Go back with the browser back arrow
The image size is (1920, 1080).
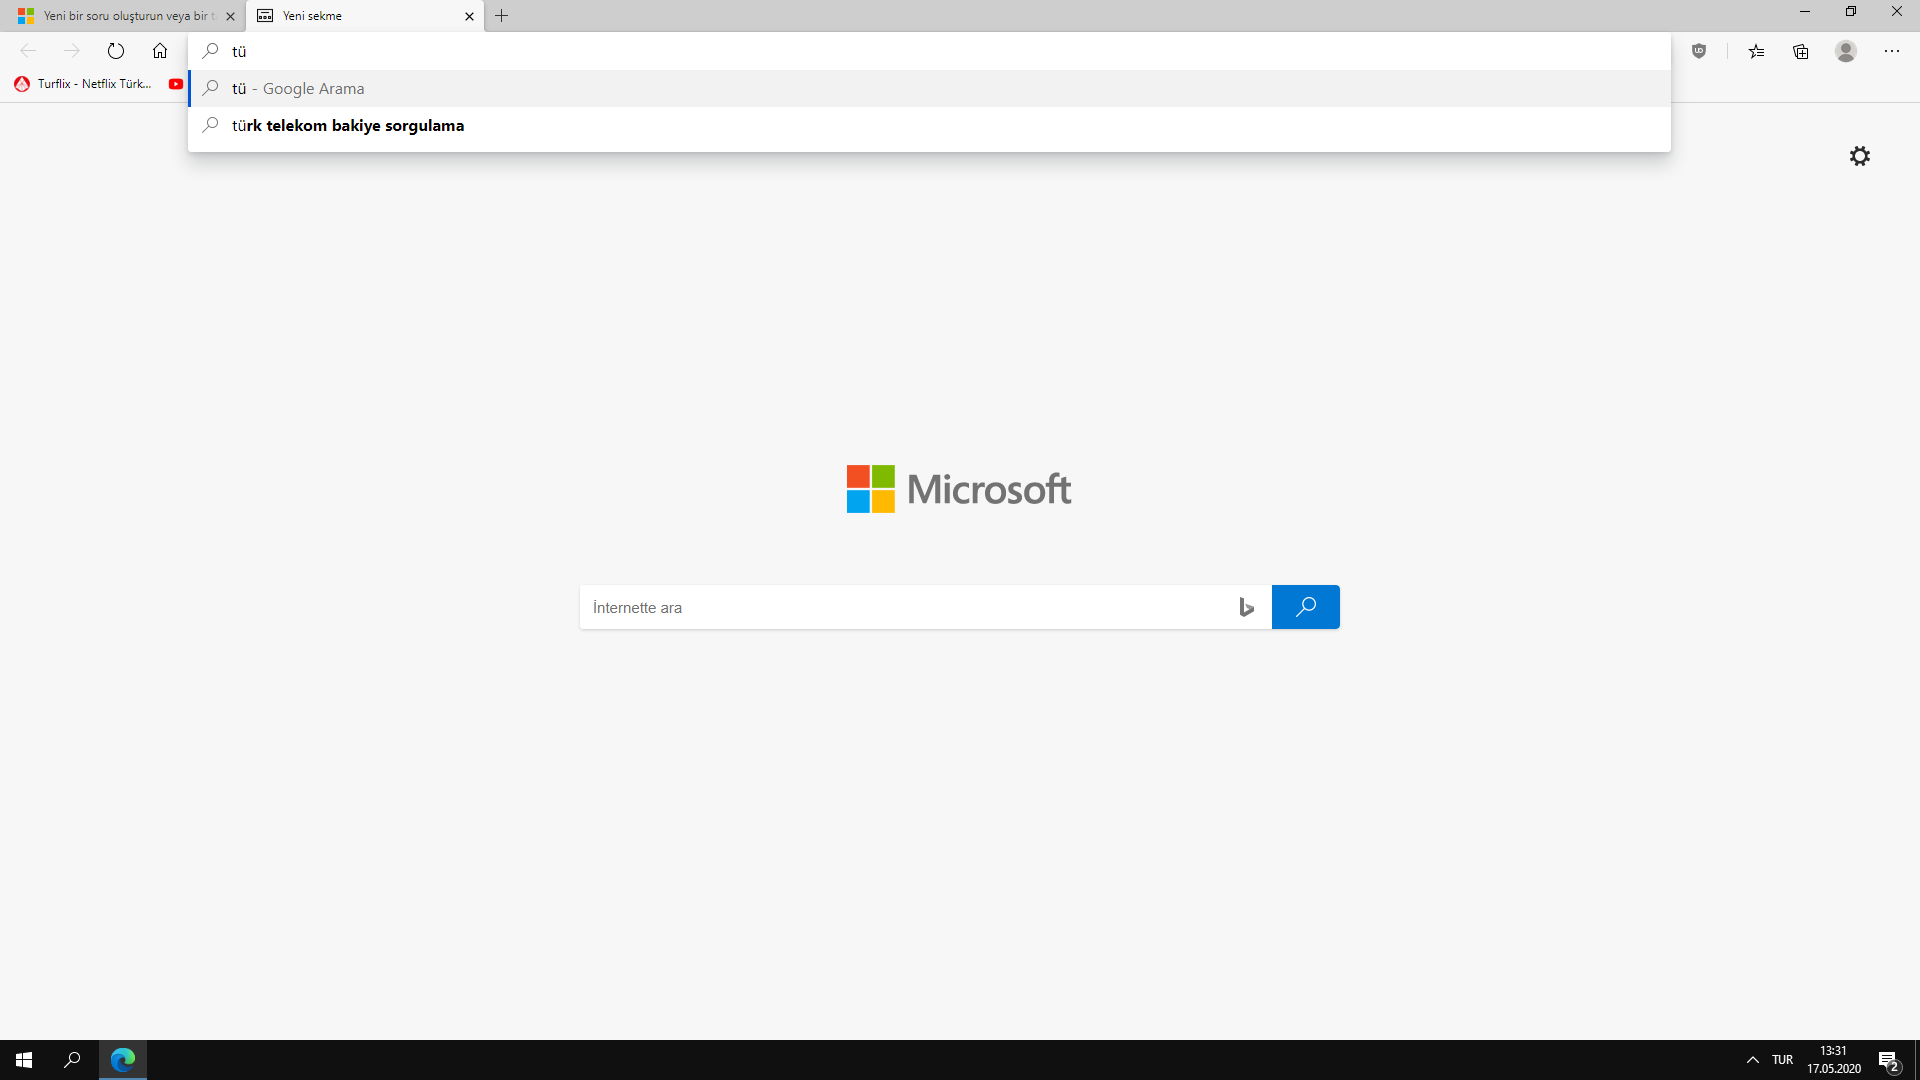[x=28, y=51]
